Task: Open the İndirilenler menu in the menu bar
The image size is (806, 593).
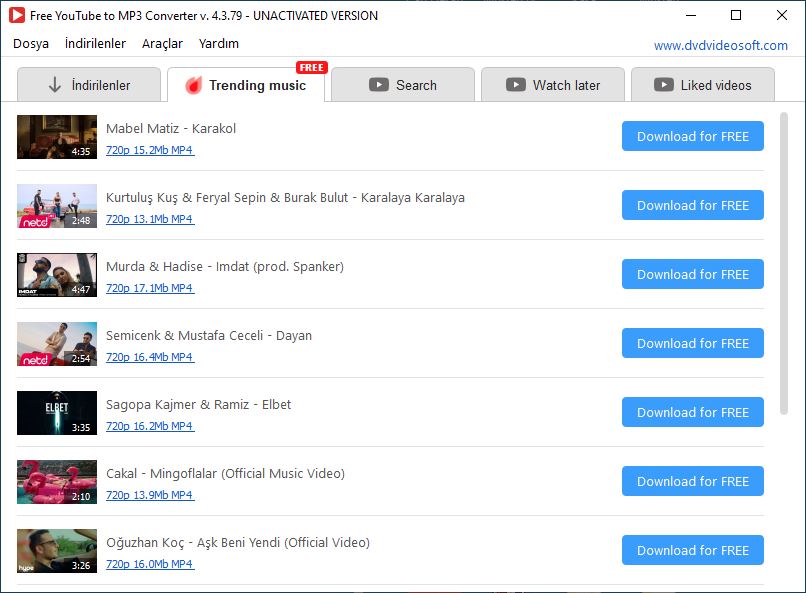Action: point(95,44)
